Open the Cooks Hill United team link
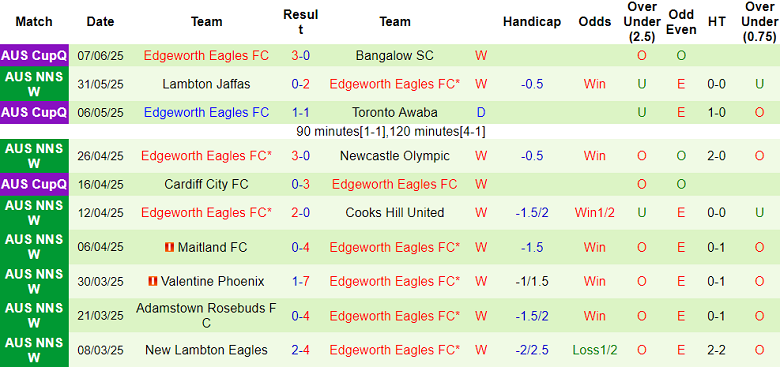Screen dimensions: 780x367 394,212
